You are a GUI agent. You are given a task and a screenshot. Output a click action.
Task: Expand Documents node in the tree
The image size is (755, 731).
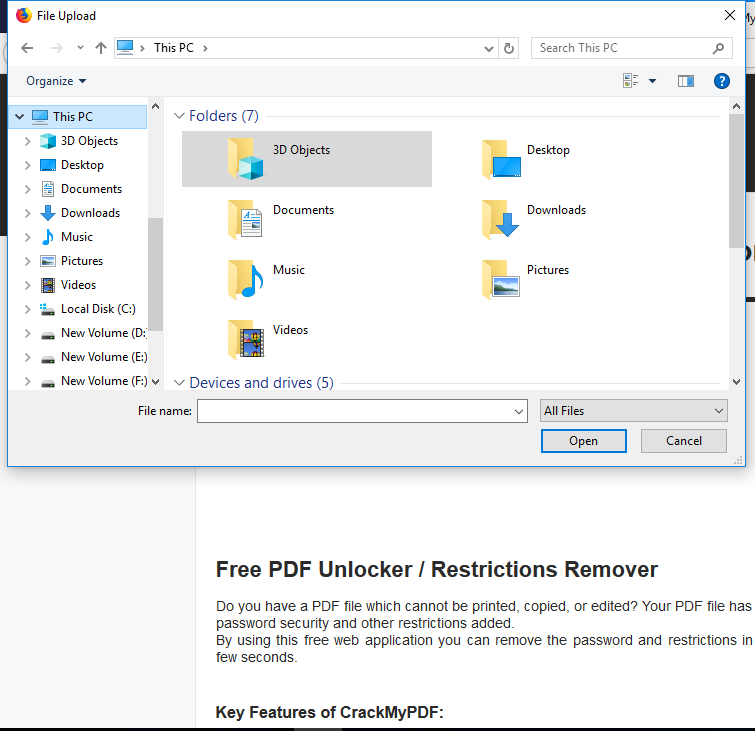pyautogui.click(x=27, y=189)
